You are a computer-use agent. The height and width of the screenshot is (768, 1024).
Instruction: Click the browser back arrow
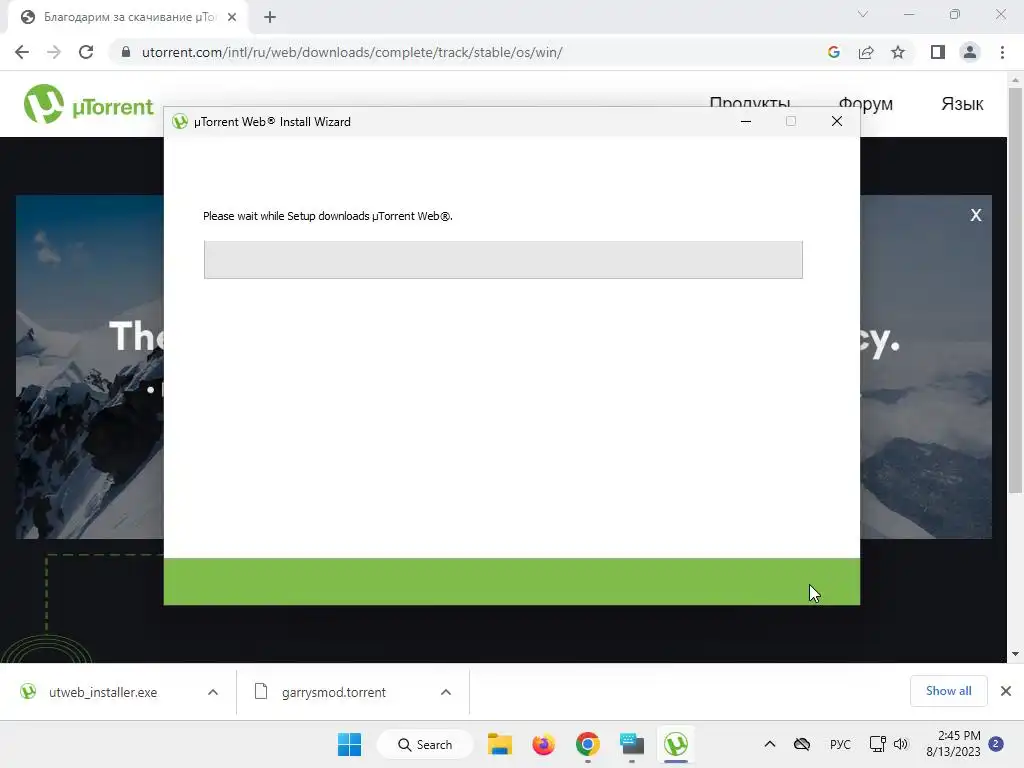click(22, 52)
